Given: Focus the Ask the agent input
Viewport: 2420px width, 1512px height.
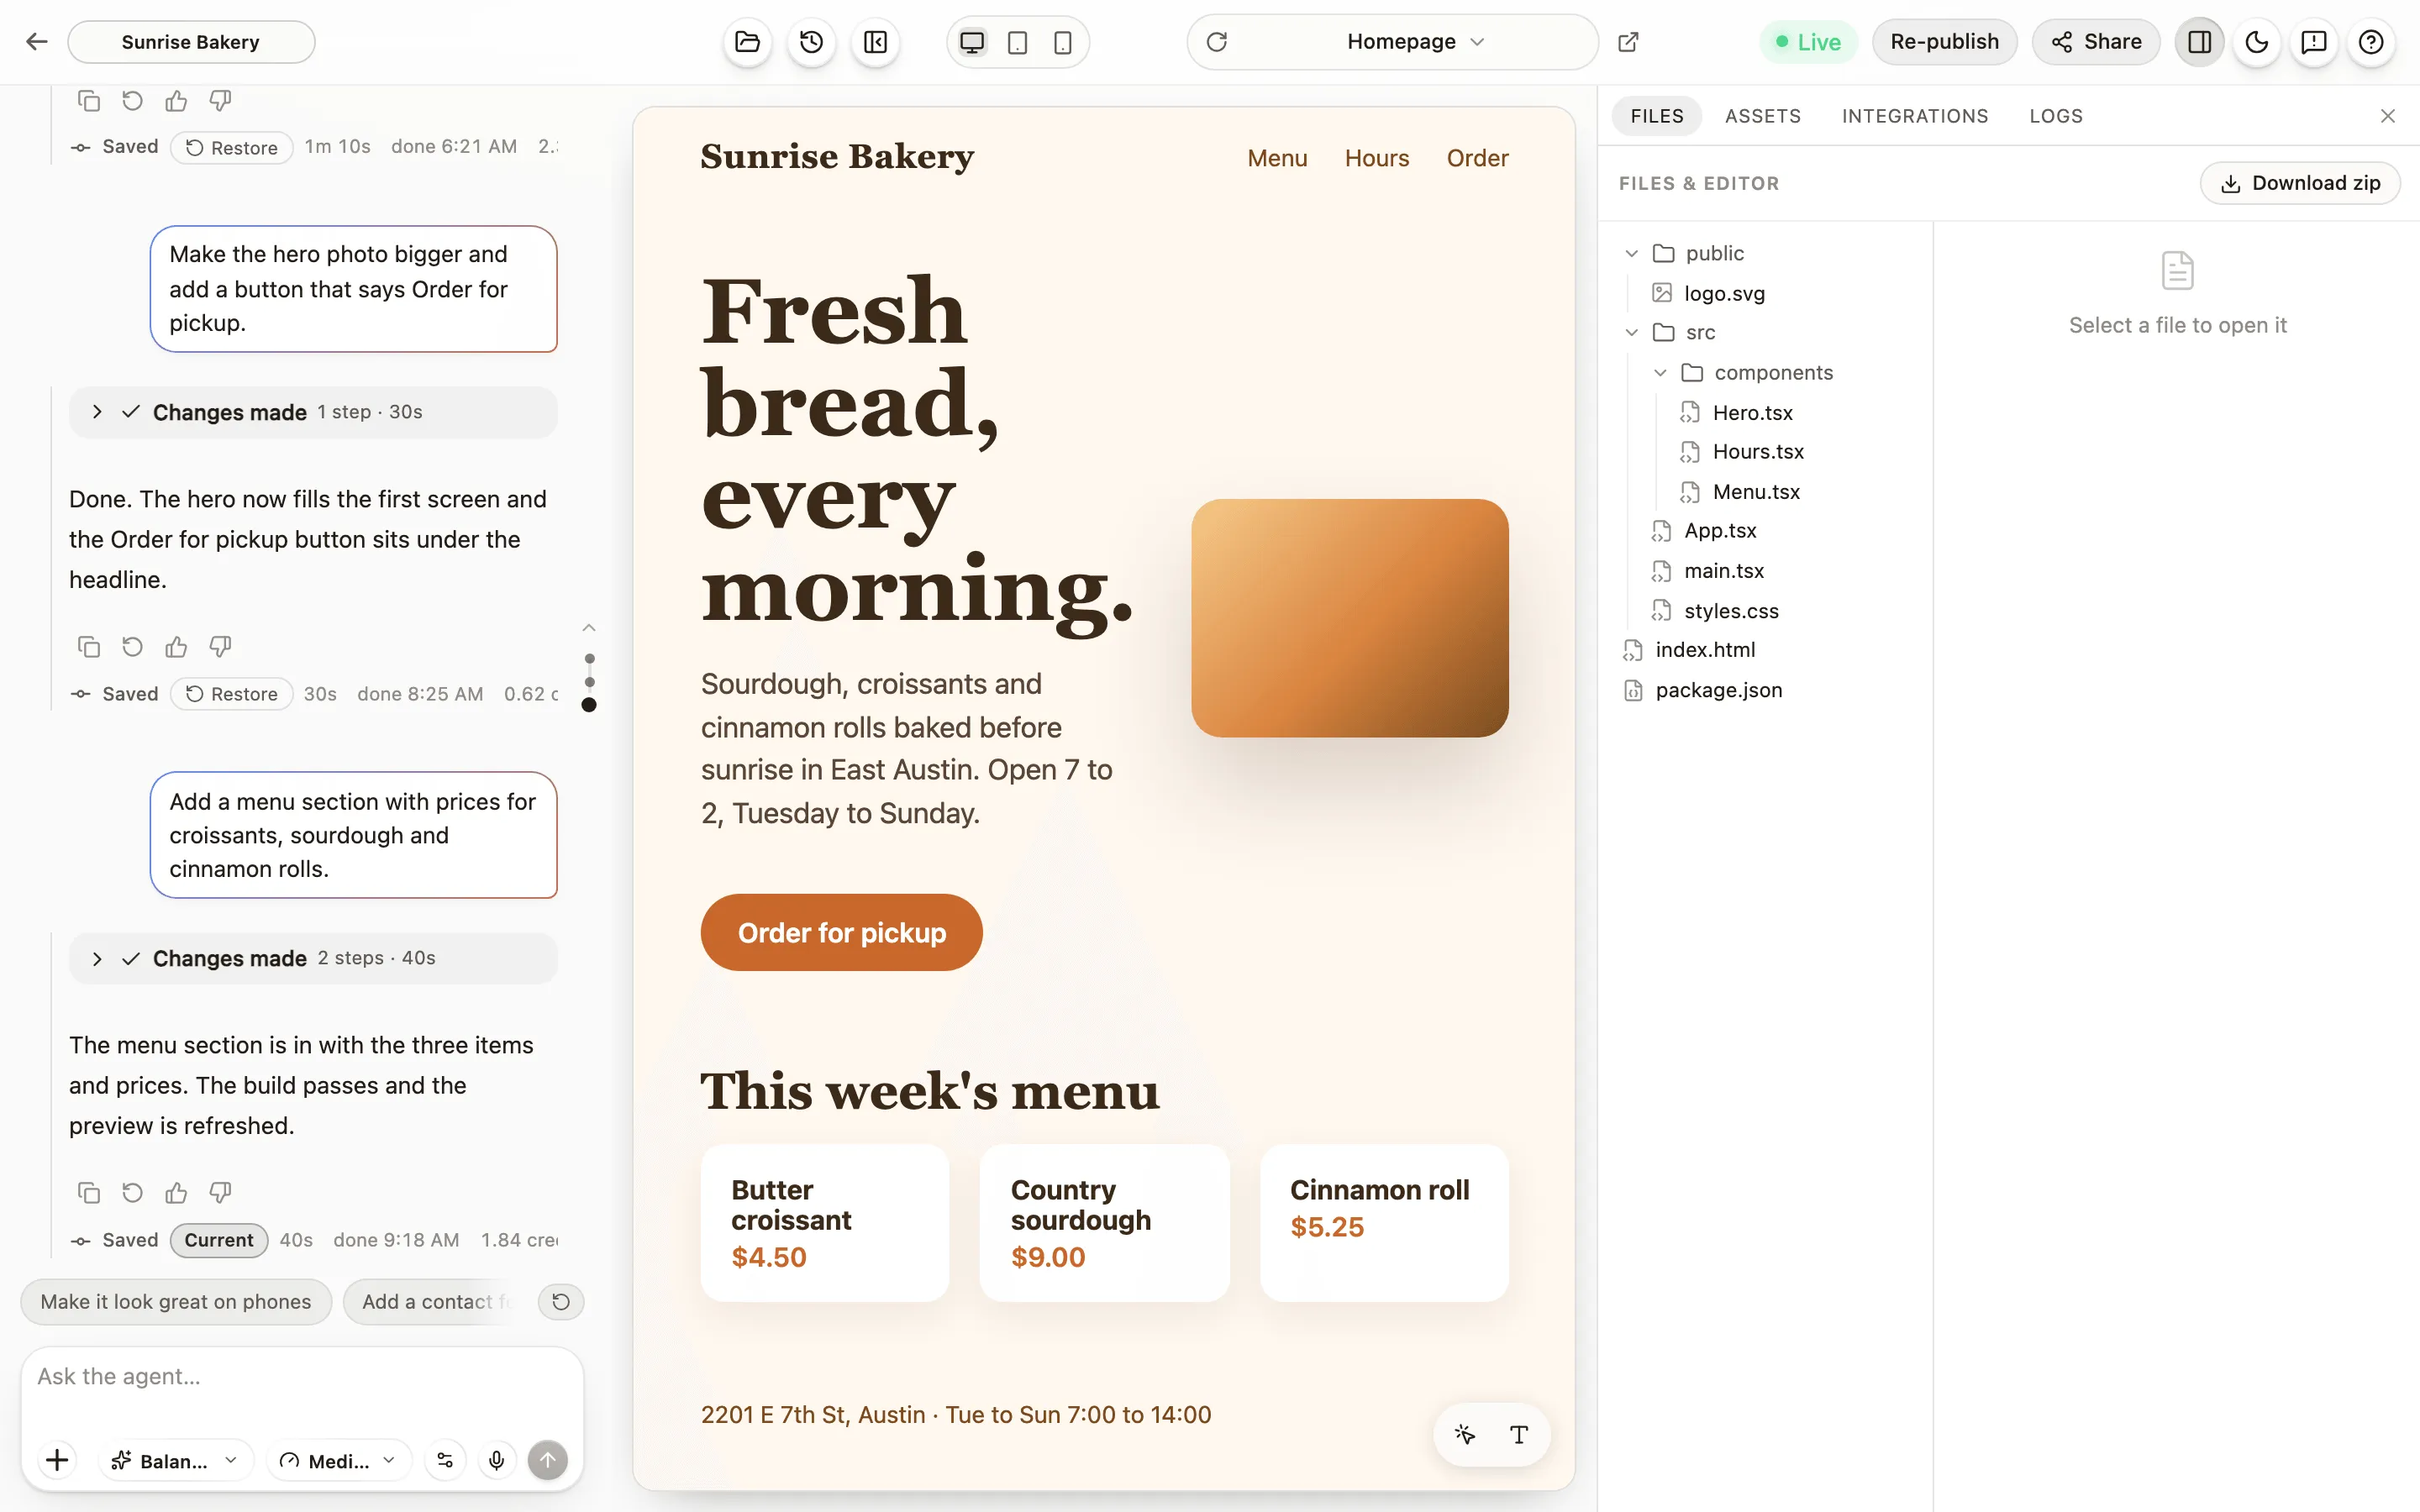Looking at the screenshot, I should click(x=302, y=1377).
